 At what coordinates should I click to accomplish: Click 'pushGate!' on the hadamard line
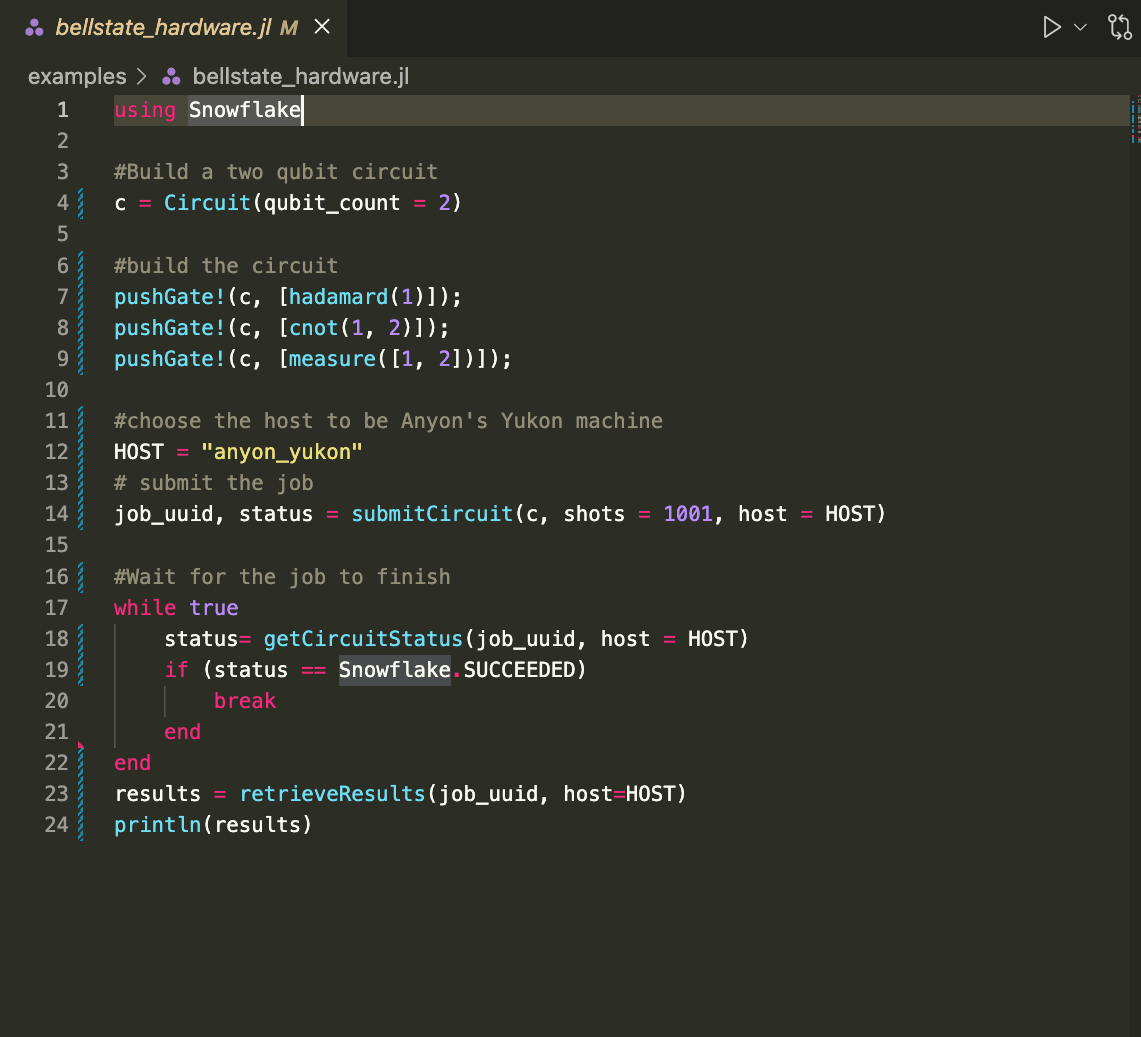170,297
